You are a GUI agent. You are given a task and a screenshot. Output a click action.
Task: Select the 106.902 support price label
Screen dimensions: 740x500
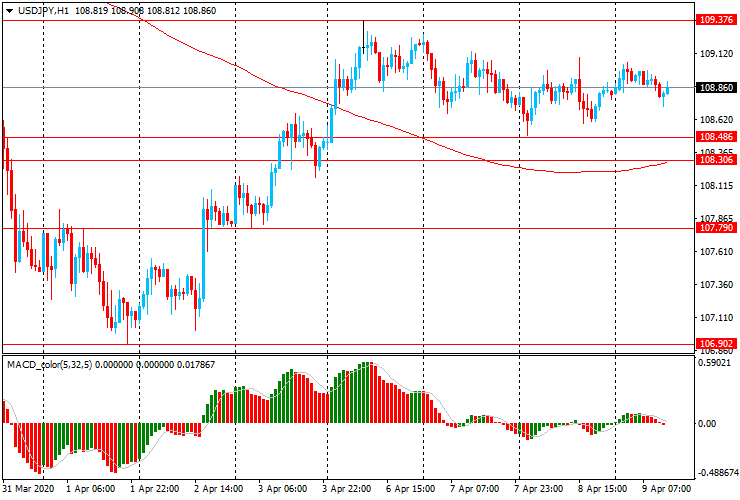coord(716,344)
